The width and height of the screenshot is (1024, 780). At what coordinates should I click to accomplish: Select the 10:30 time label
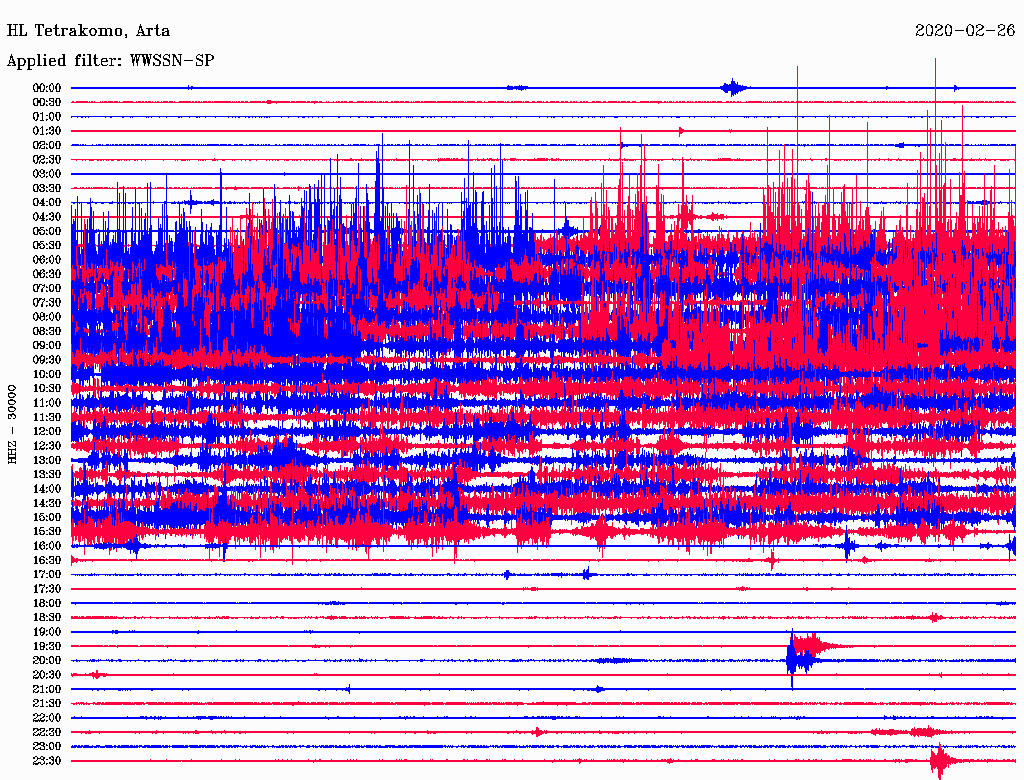pos(47,388)
